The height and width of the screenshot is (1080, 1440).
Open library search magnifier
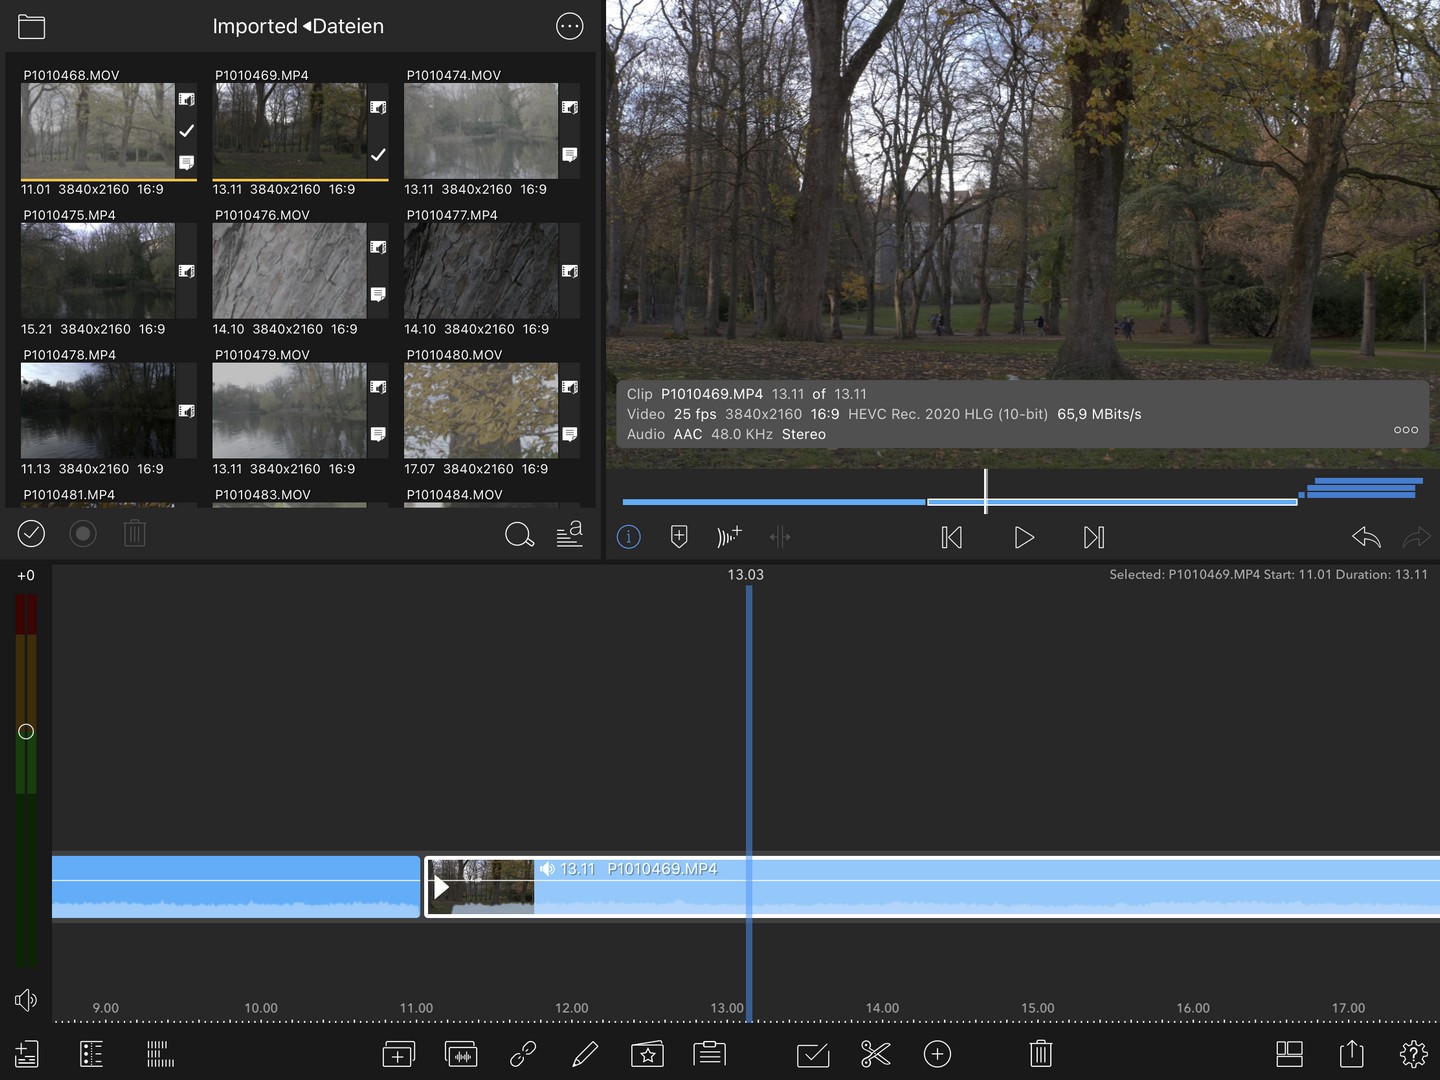coord(519,535)
